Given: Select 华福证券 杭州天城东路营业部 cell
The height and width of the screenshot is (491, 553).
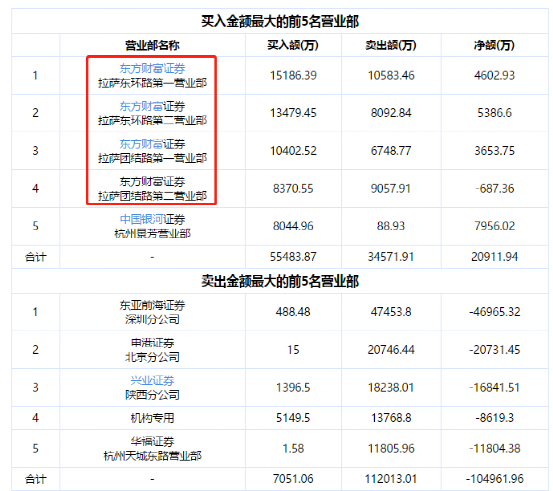Looking at the screenshot, I should (x=152, y=449).
